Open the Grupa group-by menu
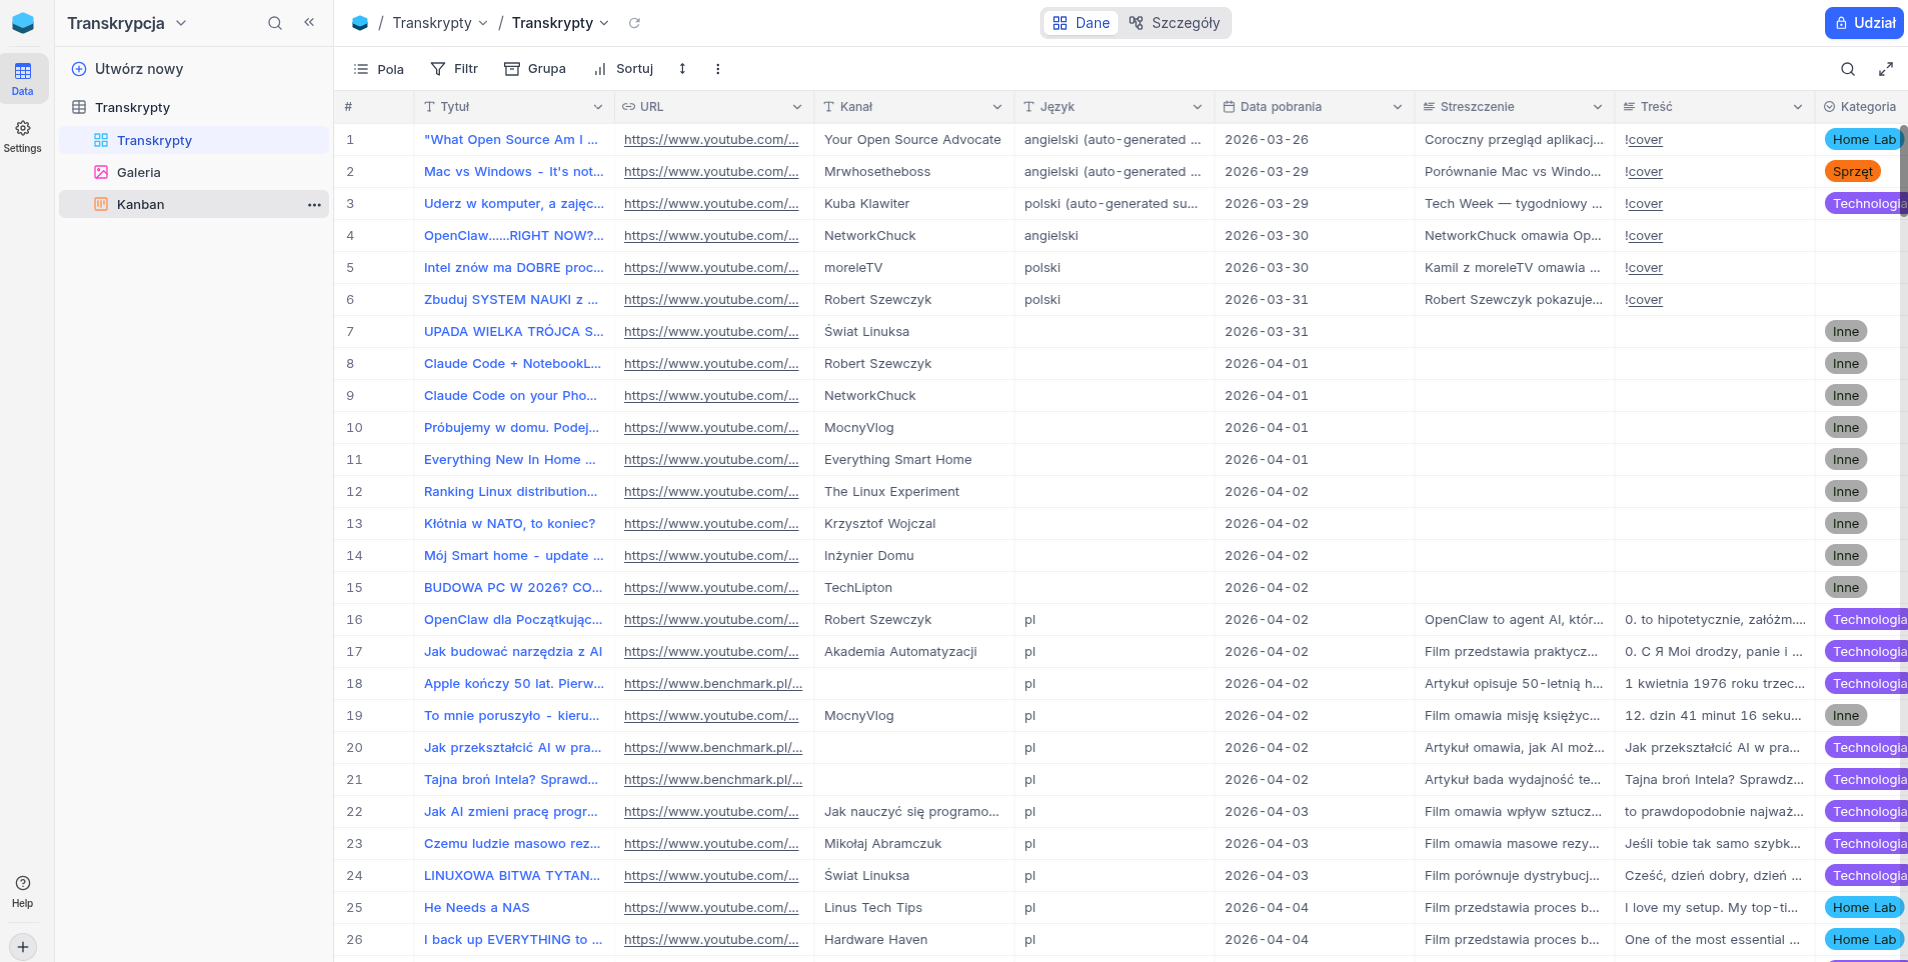 pos(535,69)
